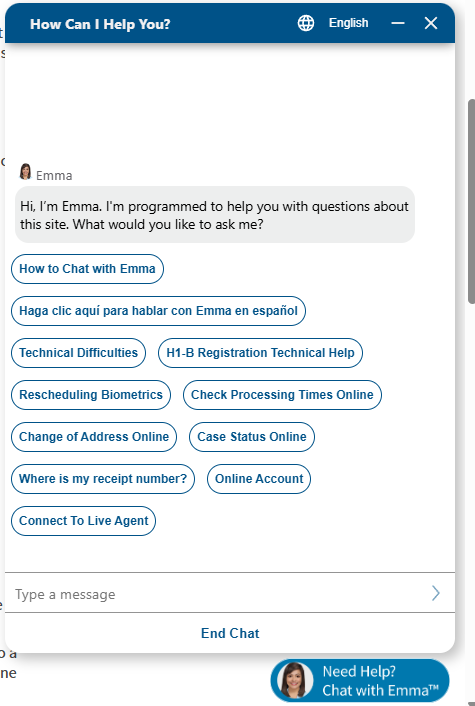Select Change of Address Online

(x=94, y=437)
